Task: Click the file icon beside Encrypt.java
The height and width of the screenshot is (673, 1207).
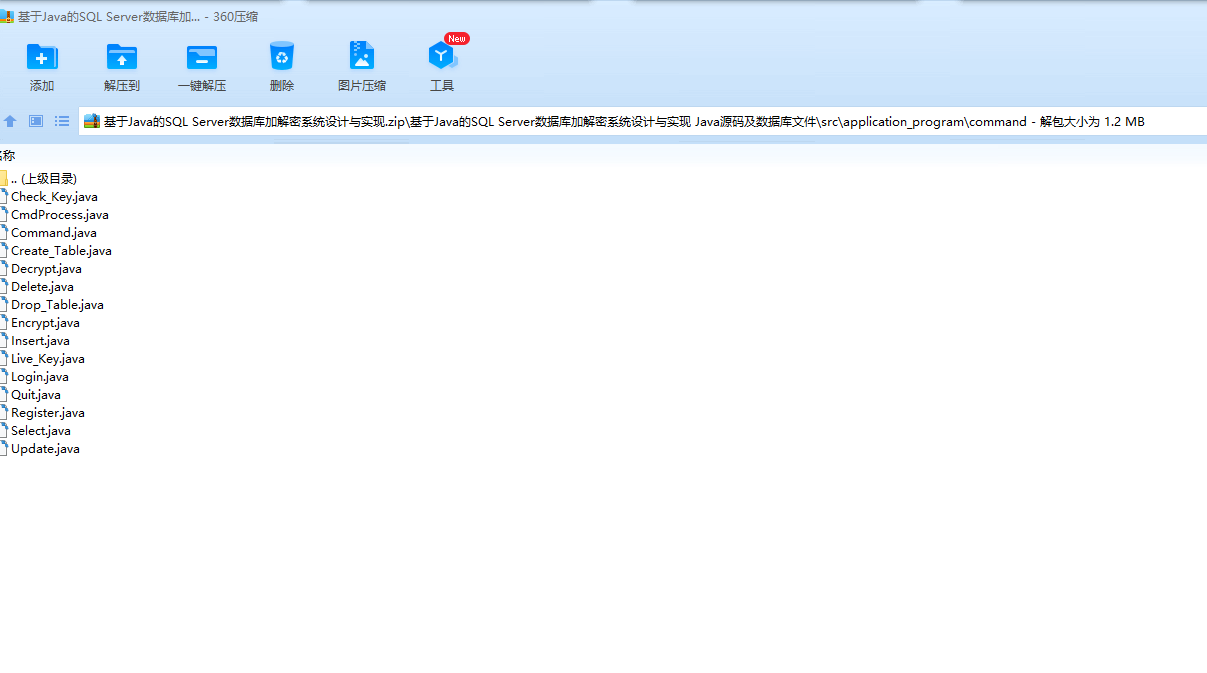Action: (x=3, y=323)
